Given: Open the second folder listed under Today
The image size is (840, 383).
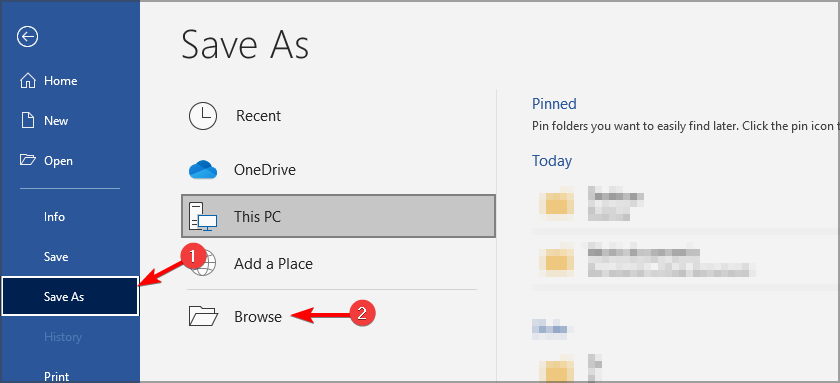Looking at the screenshot, I should [x=686, y=262].
